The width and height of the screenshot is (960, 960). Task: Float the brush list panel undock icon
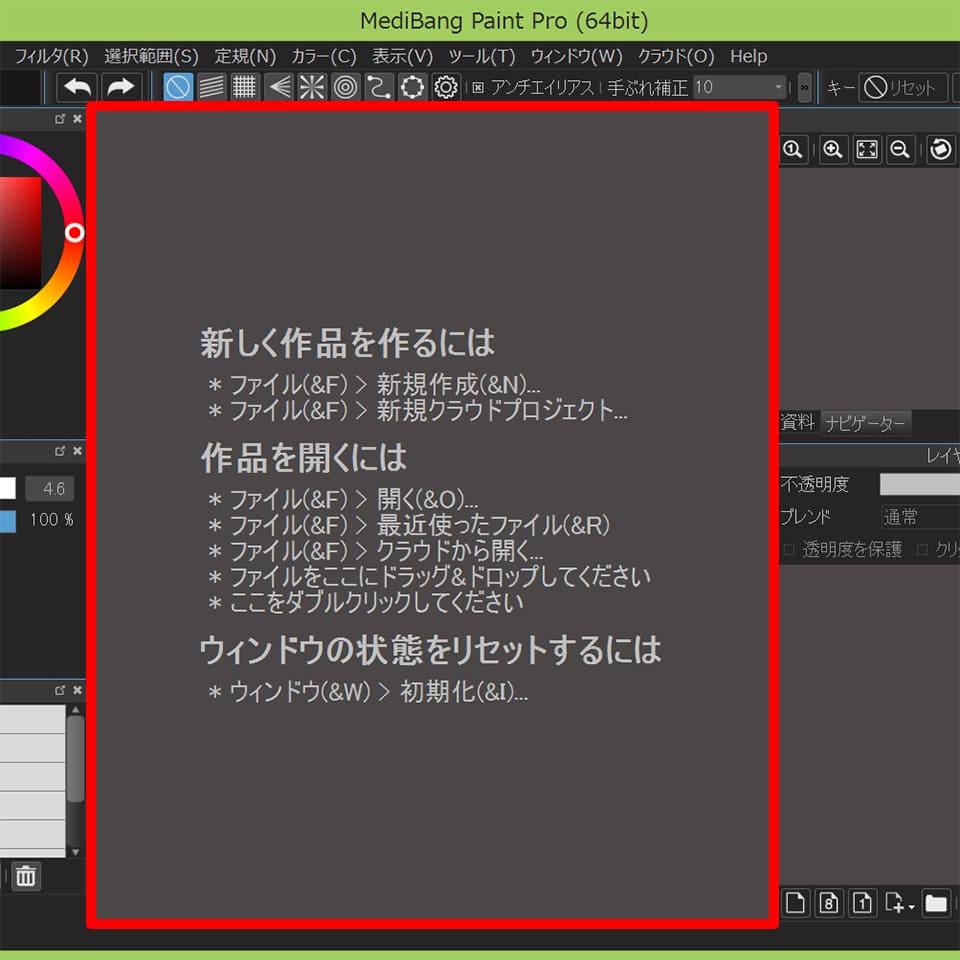60,690
